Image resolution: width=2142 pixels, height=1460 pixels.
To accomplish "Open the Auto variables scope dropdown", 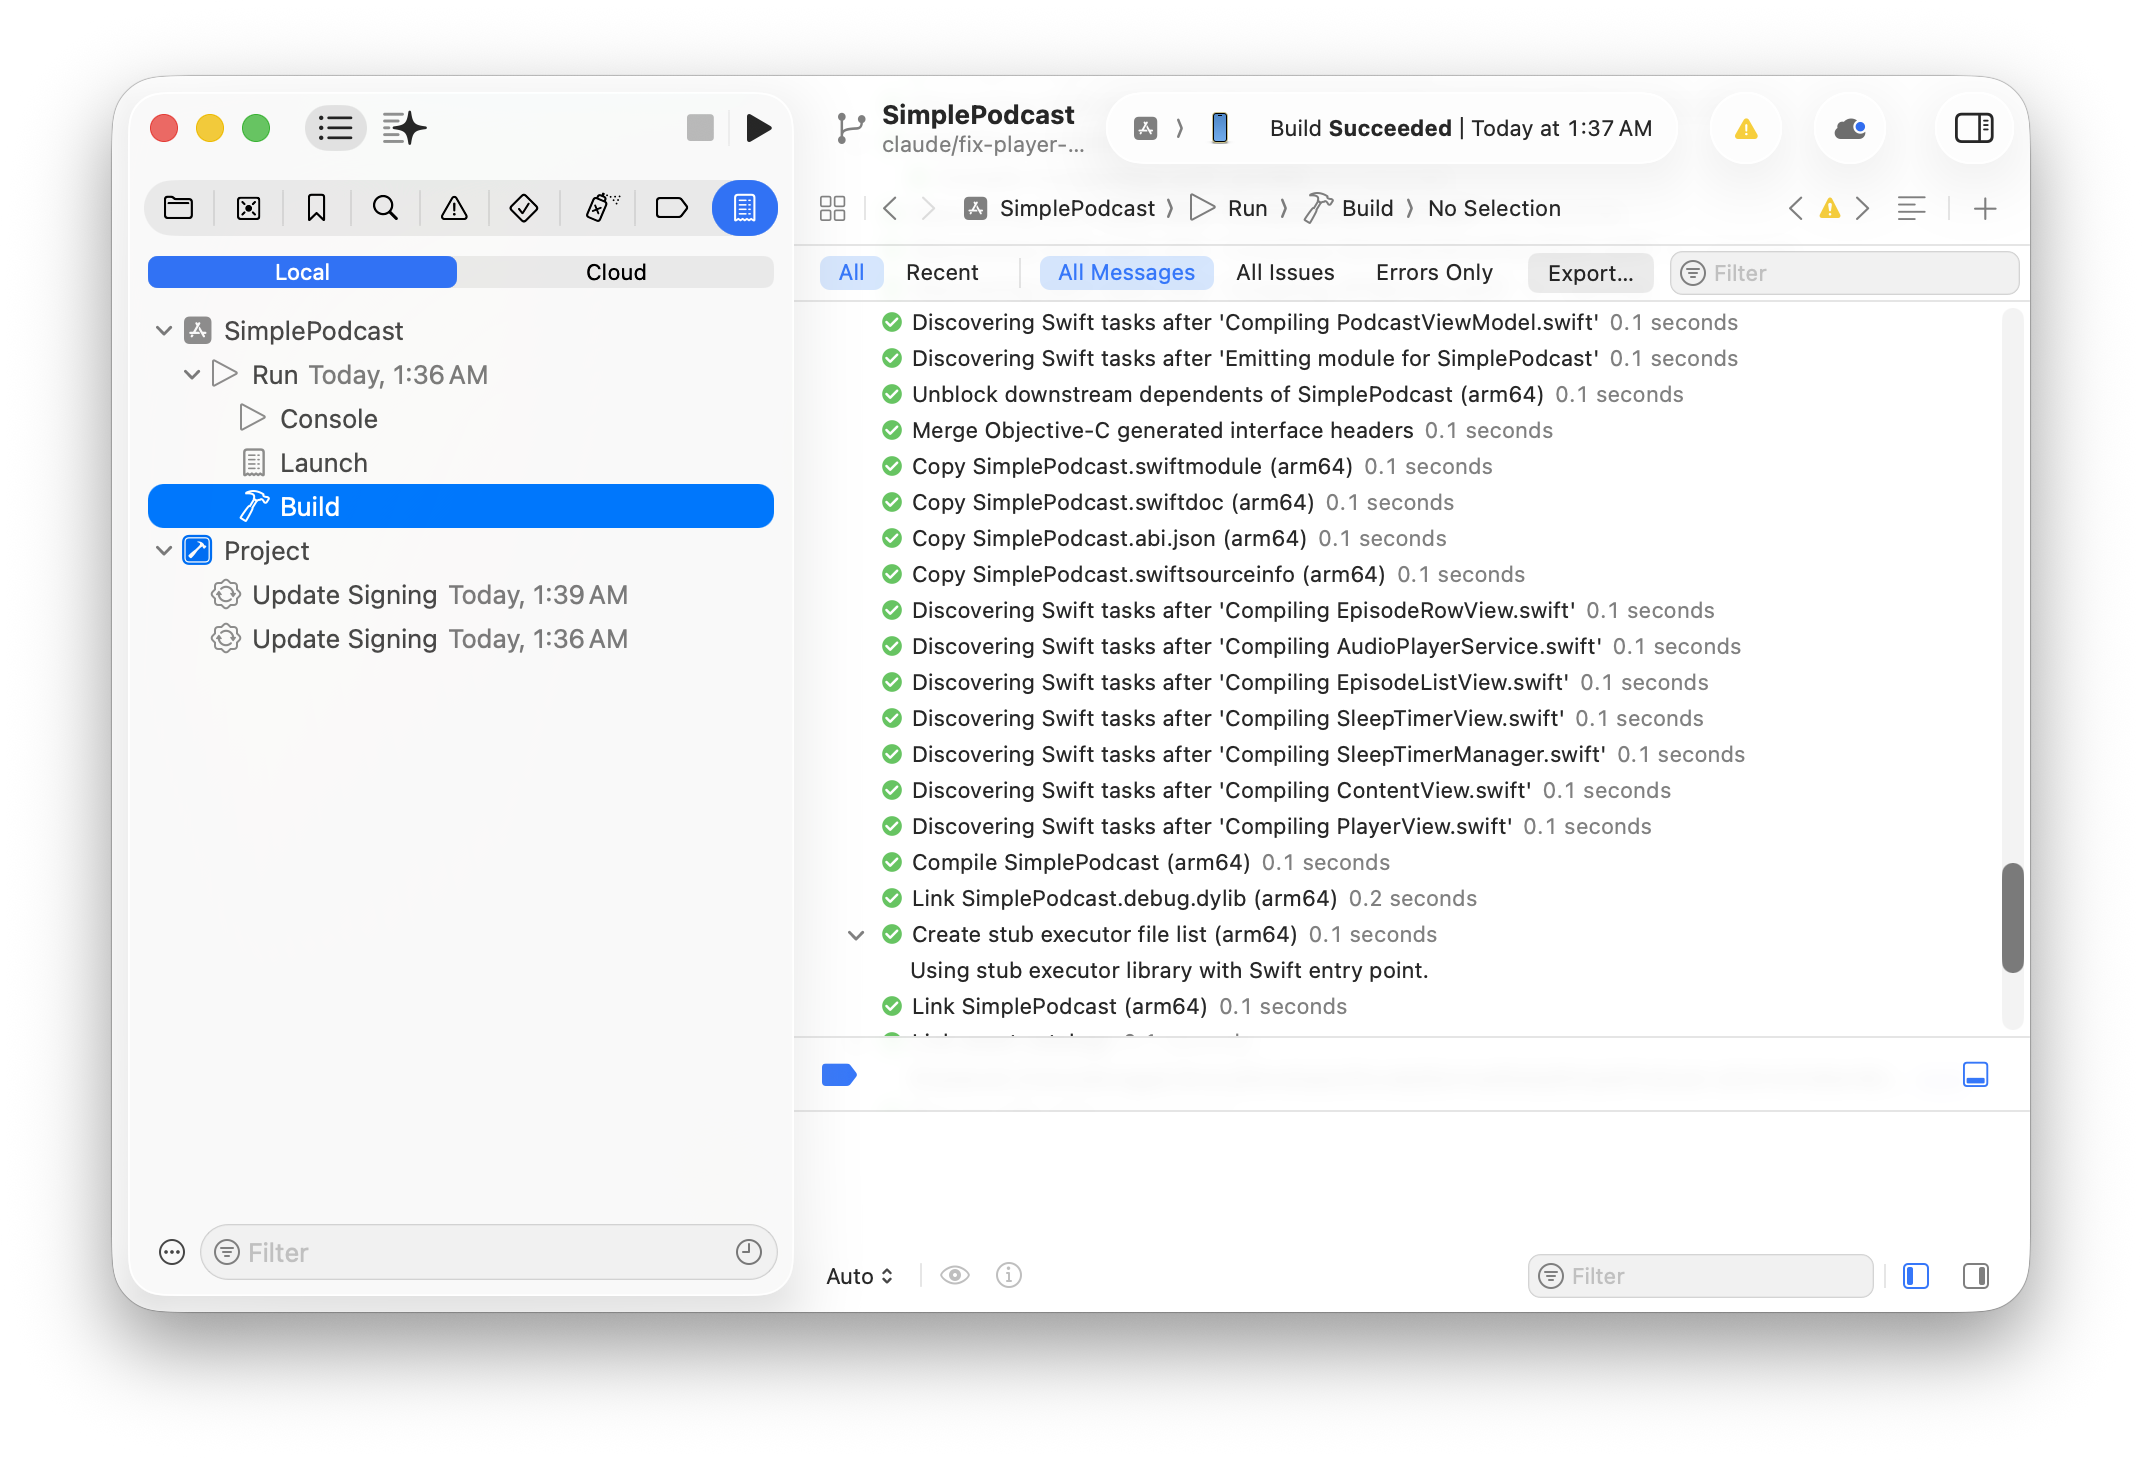I will (859, 1276).
